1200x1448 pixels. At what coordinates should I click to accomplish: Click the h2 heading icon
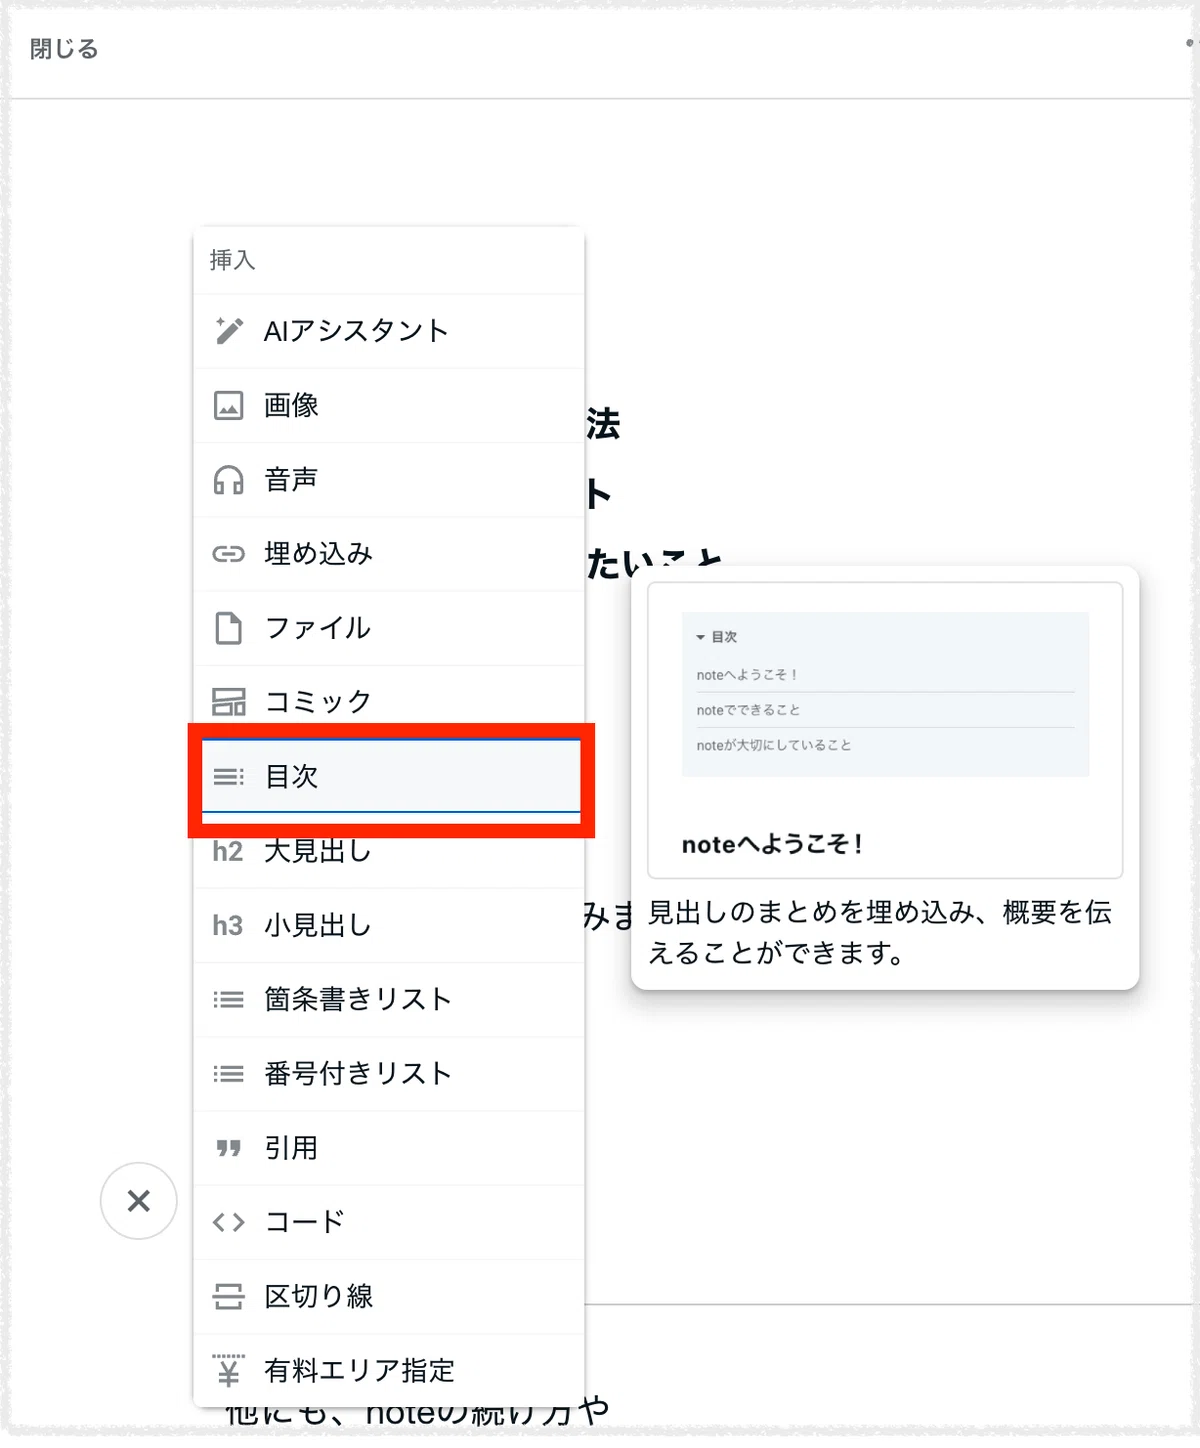coord(228,851)
